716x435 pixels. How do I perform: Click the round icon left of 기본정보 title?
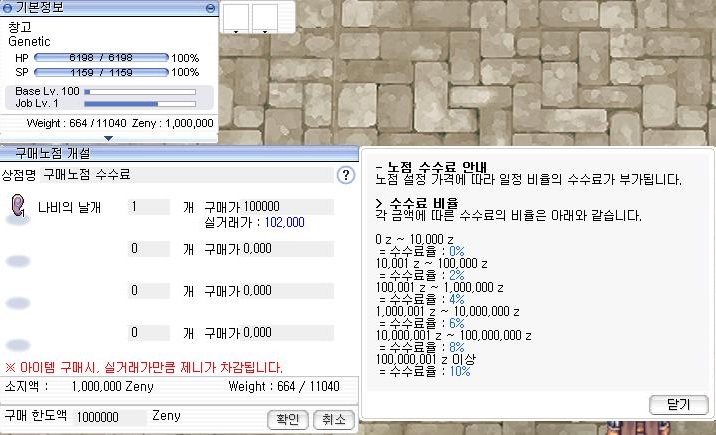(x=9, y=7)
